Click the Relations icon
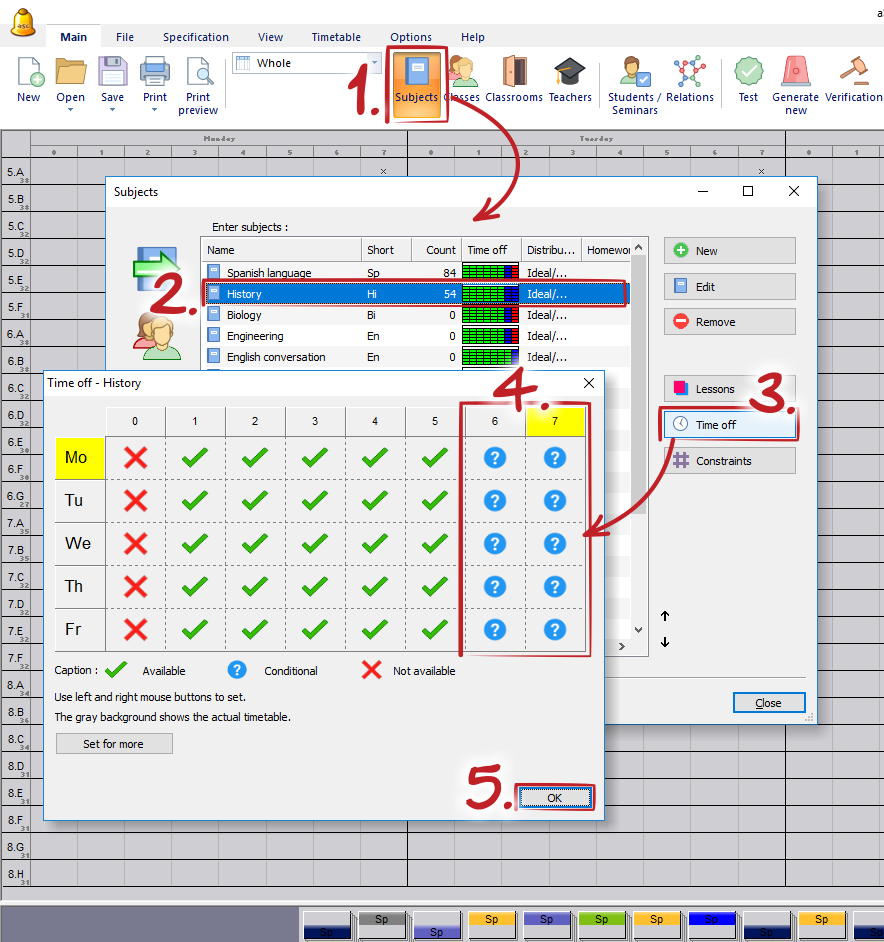 coord(689,74)
